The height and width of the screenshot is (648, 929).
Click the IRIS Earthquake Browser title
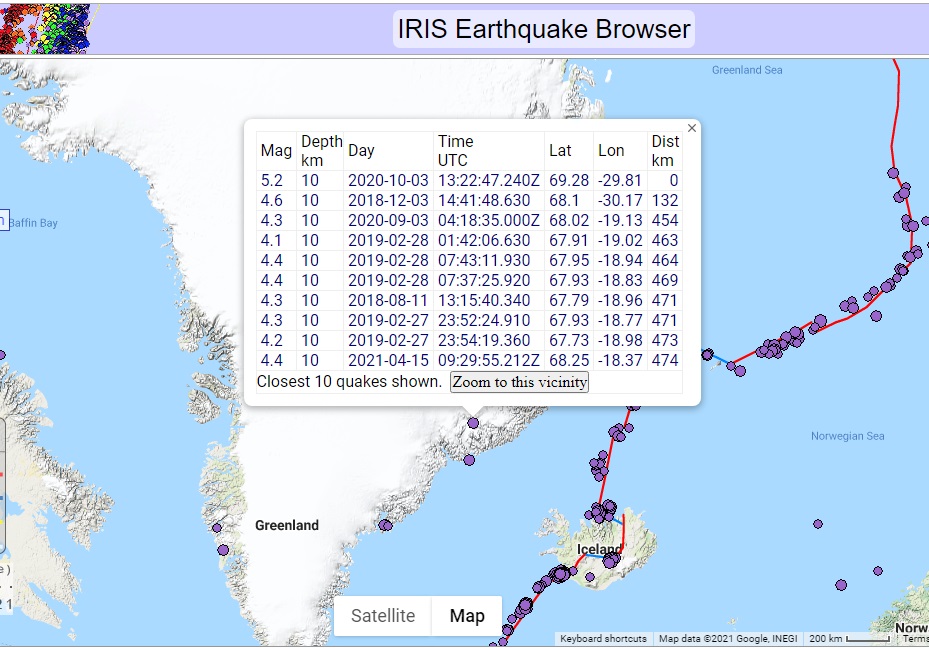tap(544, 29)
